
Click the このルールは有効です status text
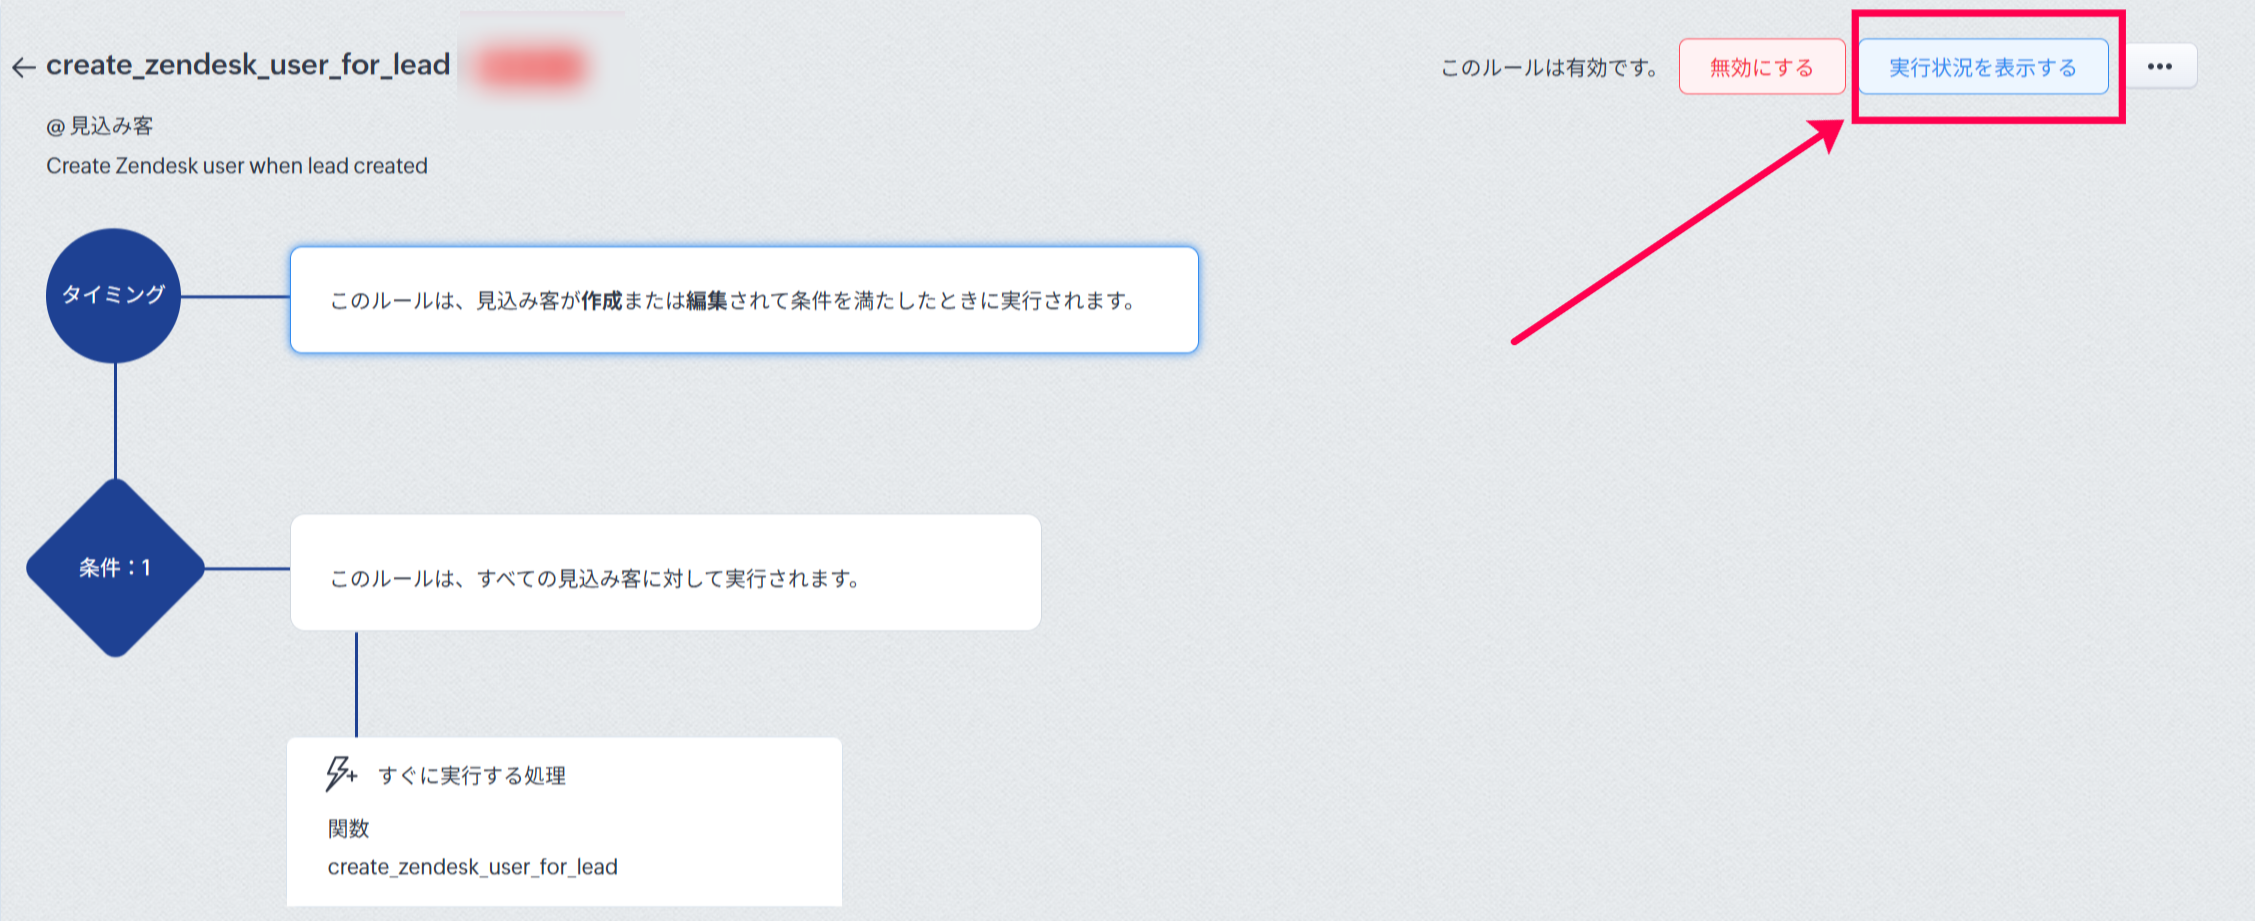pos(1549,68)
